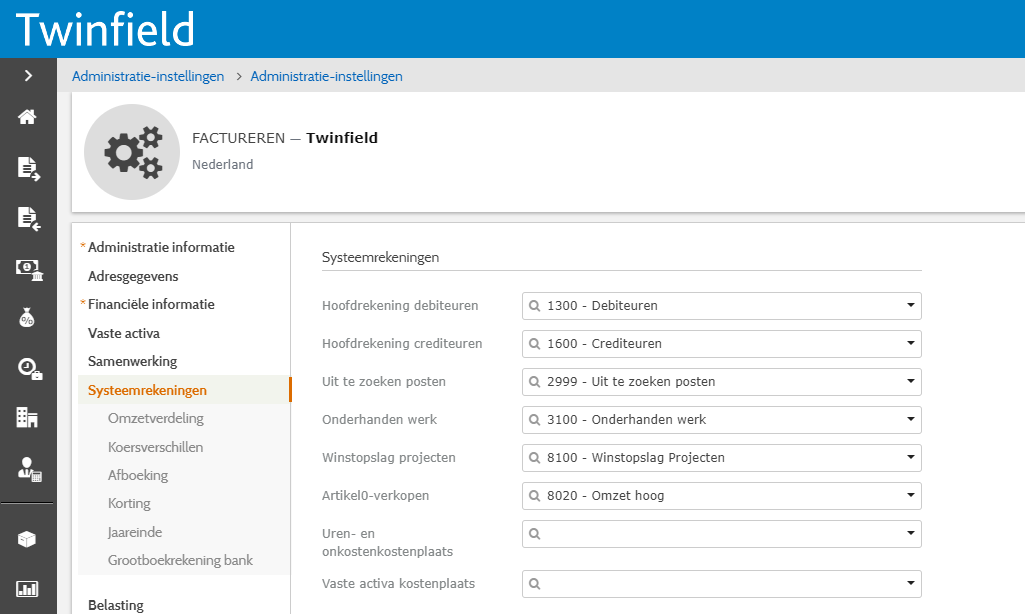Go to the Home icon in sidebar
Screen dimensions: 1025x614
tap(28, 117)
